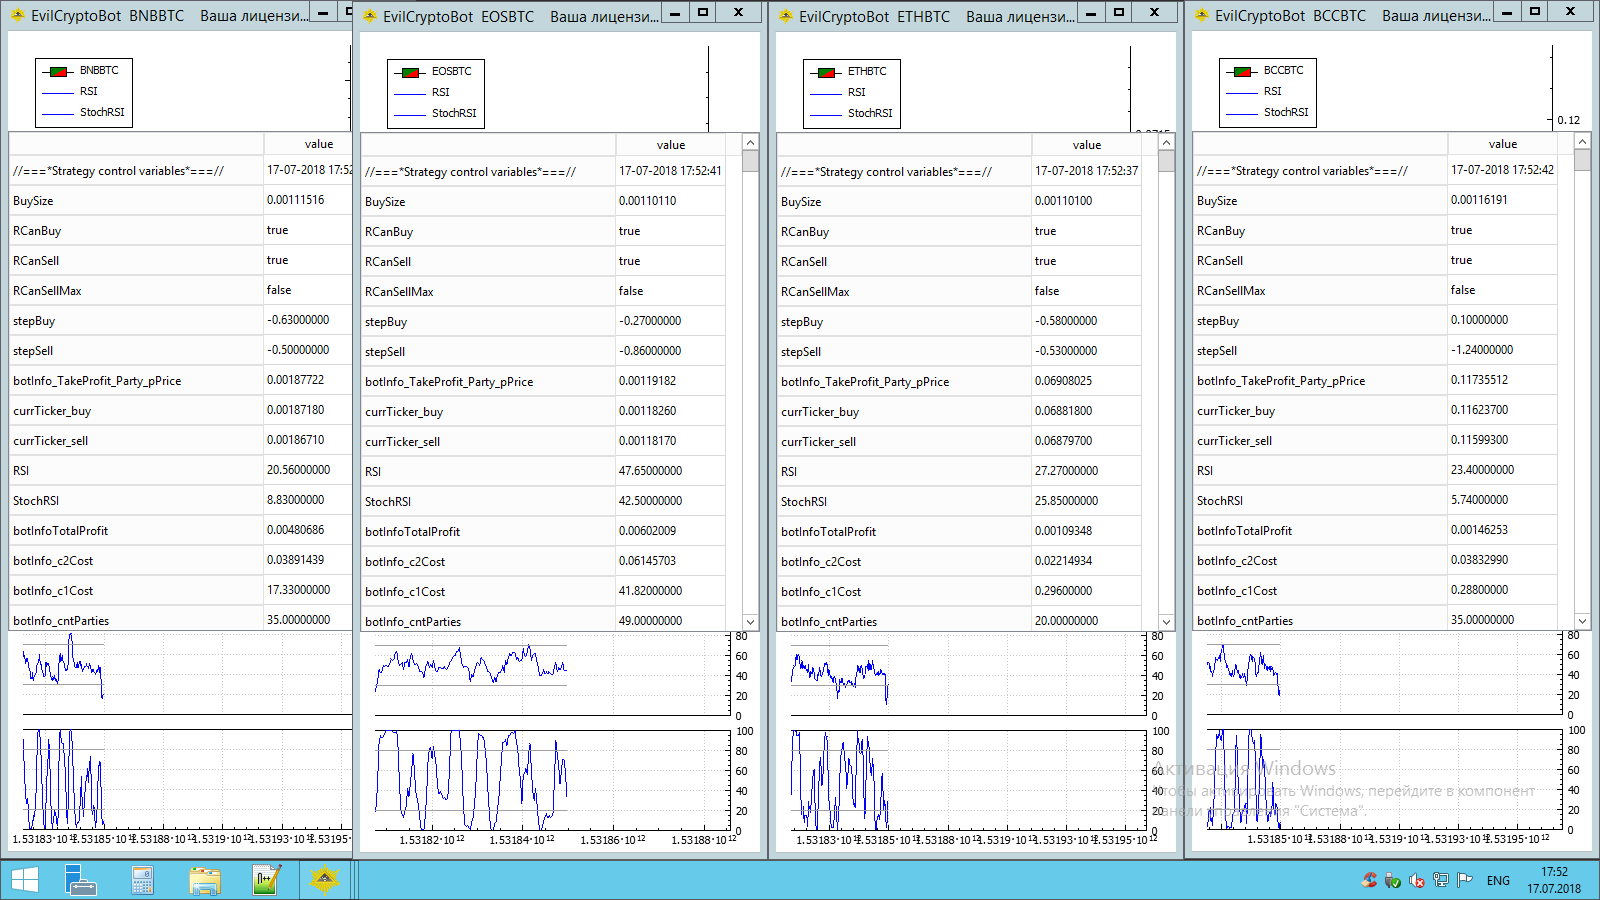Click the 'value' column header in the BCCBTC window

pos(1503,144)
